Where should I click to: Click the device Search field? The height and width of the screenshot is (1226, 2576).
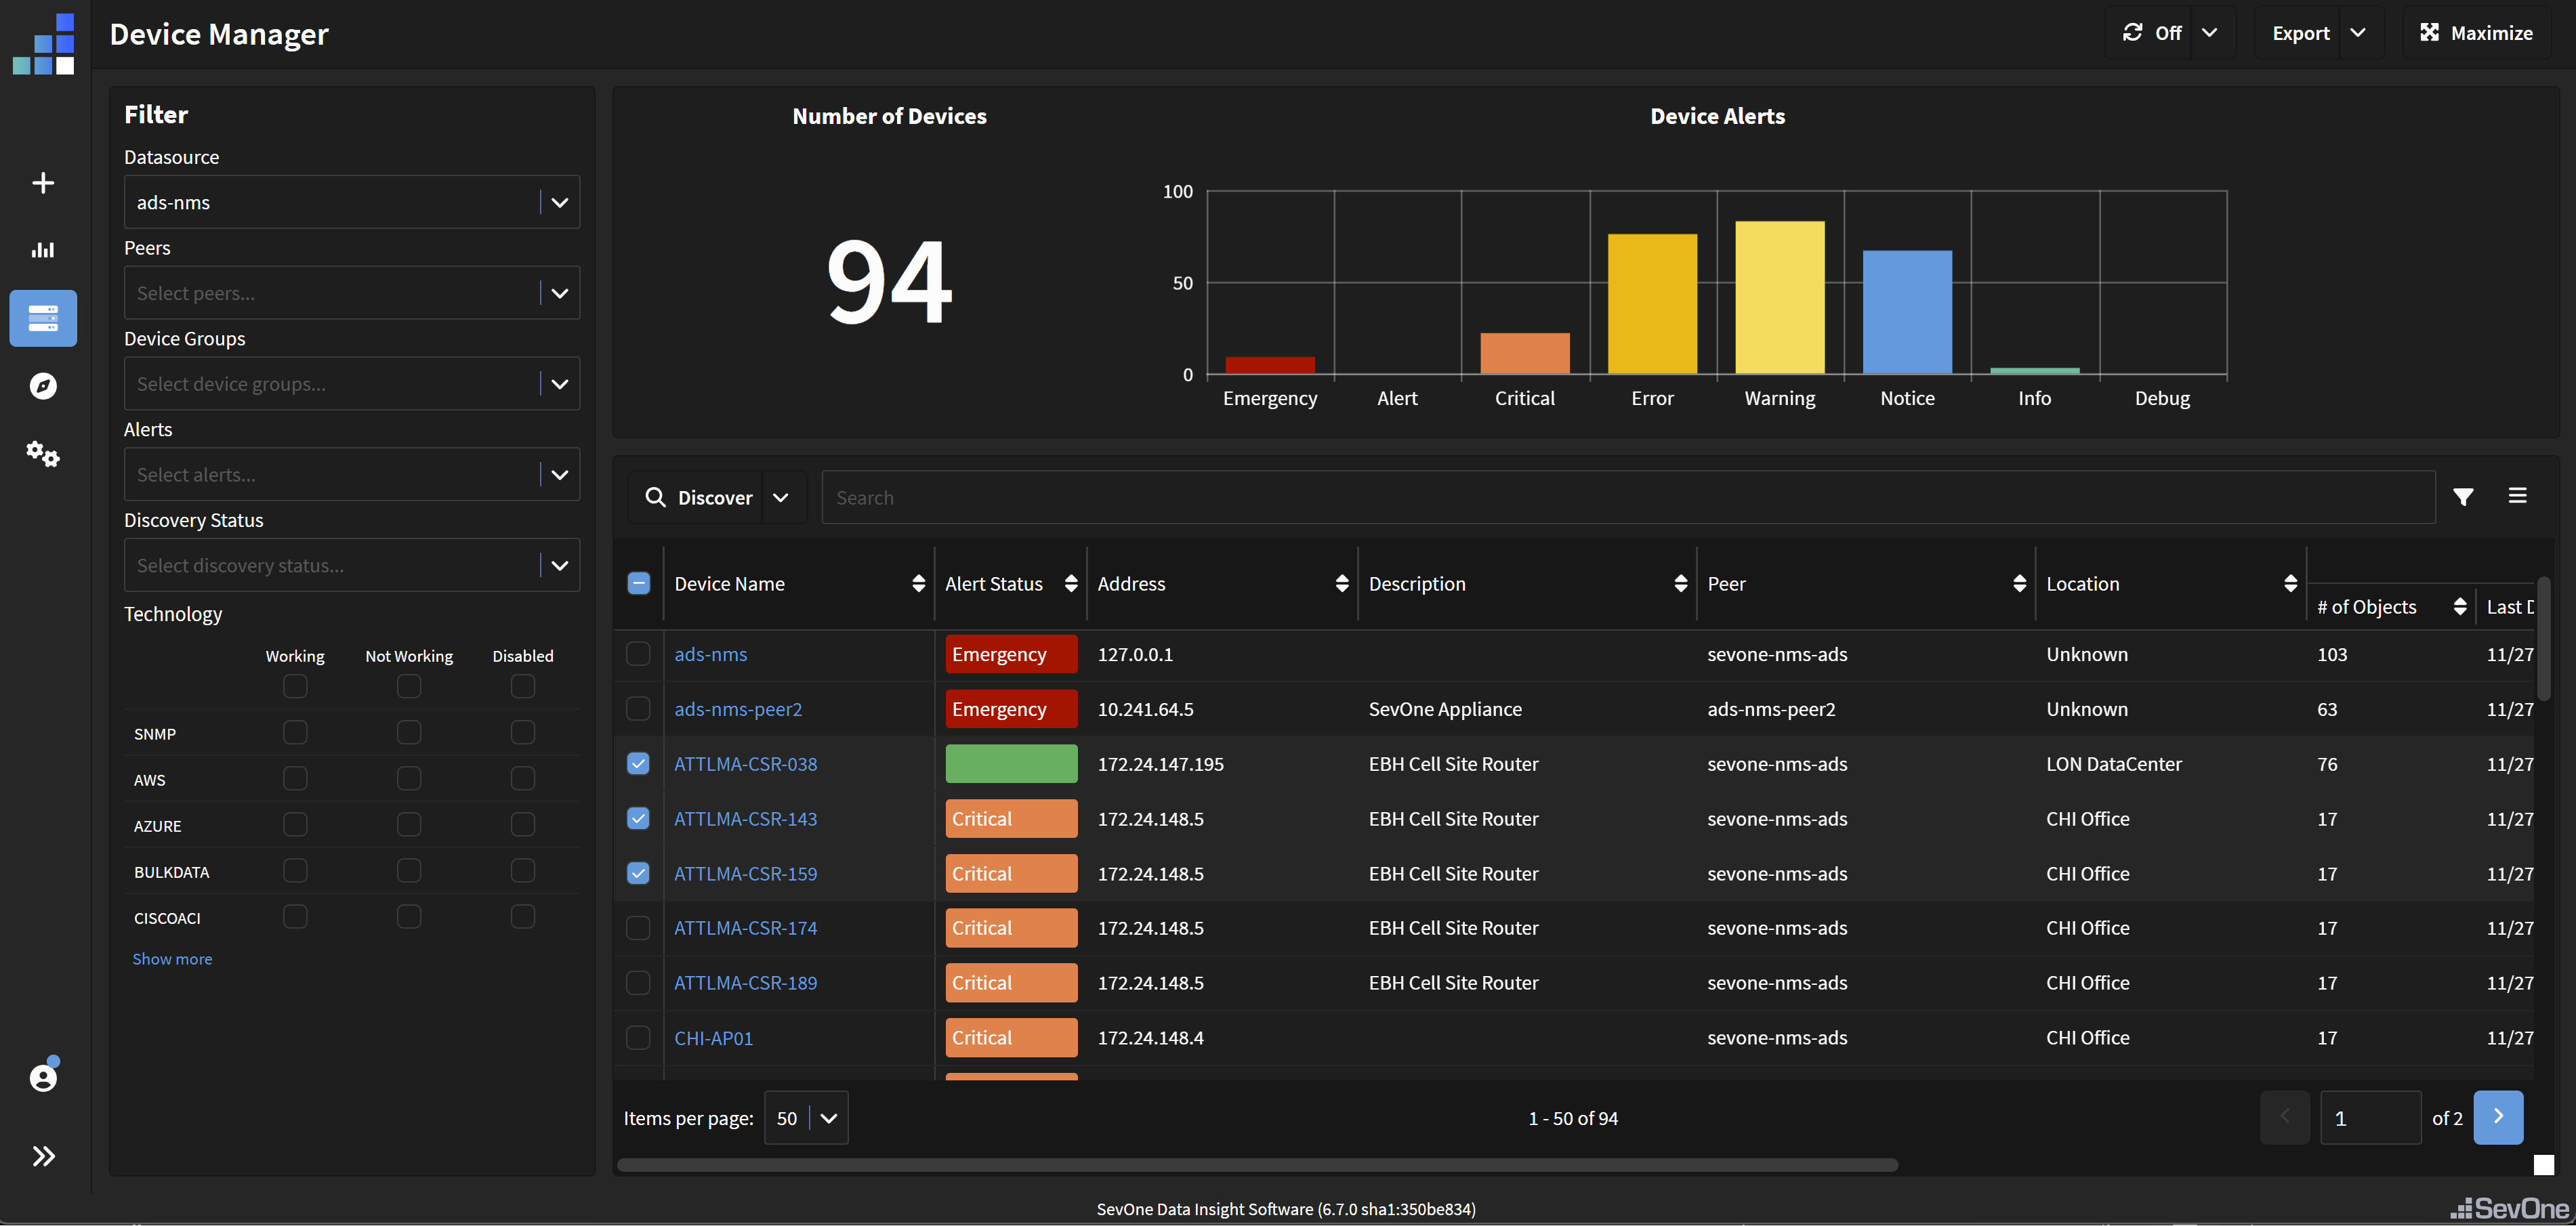1628,497
